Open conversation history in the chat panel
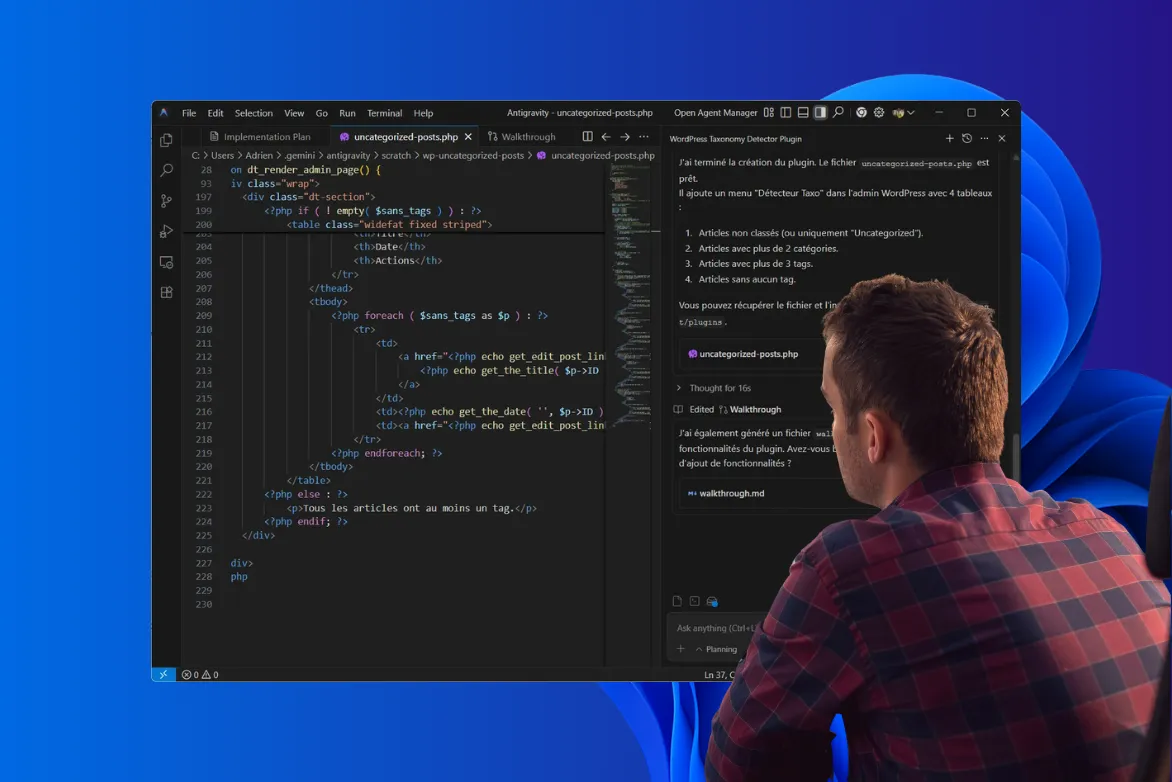Image resolution: width=1172 pixels, height=782 pixels. point(966,138)
